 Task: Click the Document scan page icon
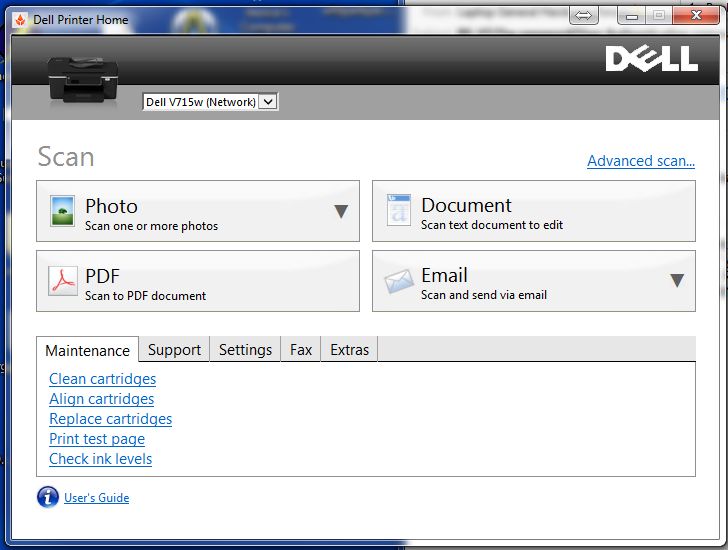399,210
